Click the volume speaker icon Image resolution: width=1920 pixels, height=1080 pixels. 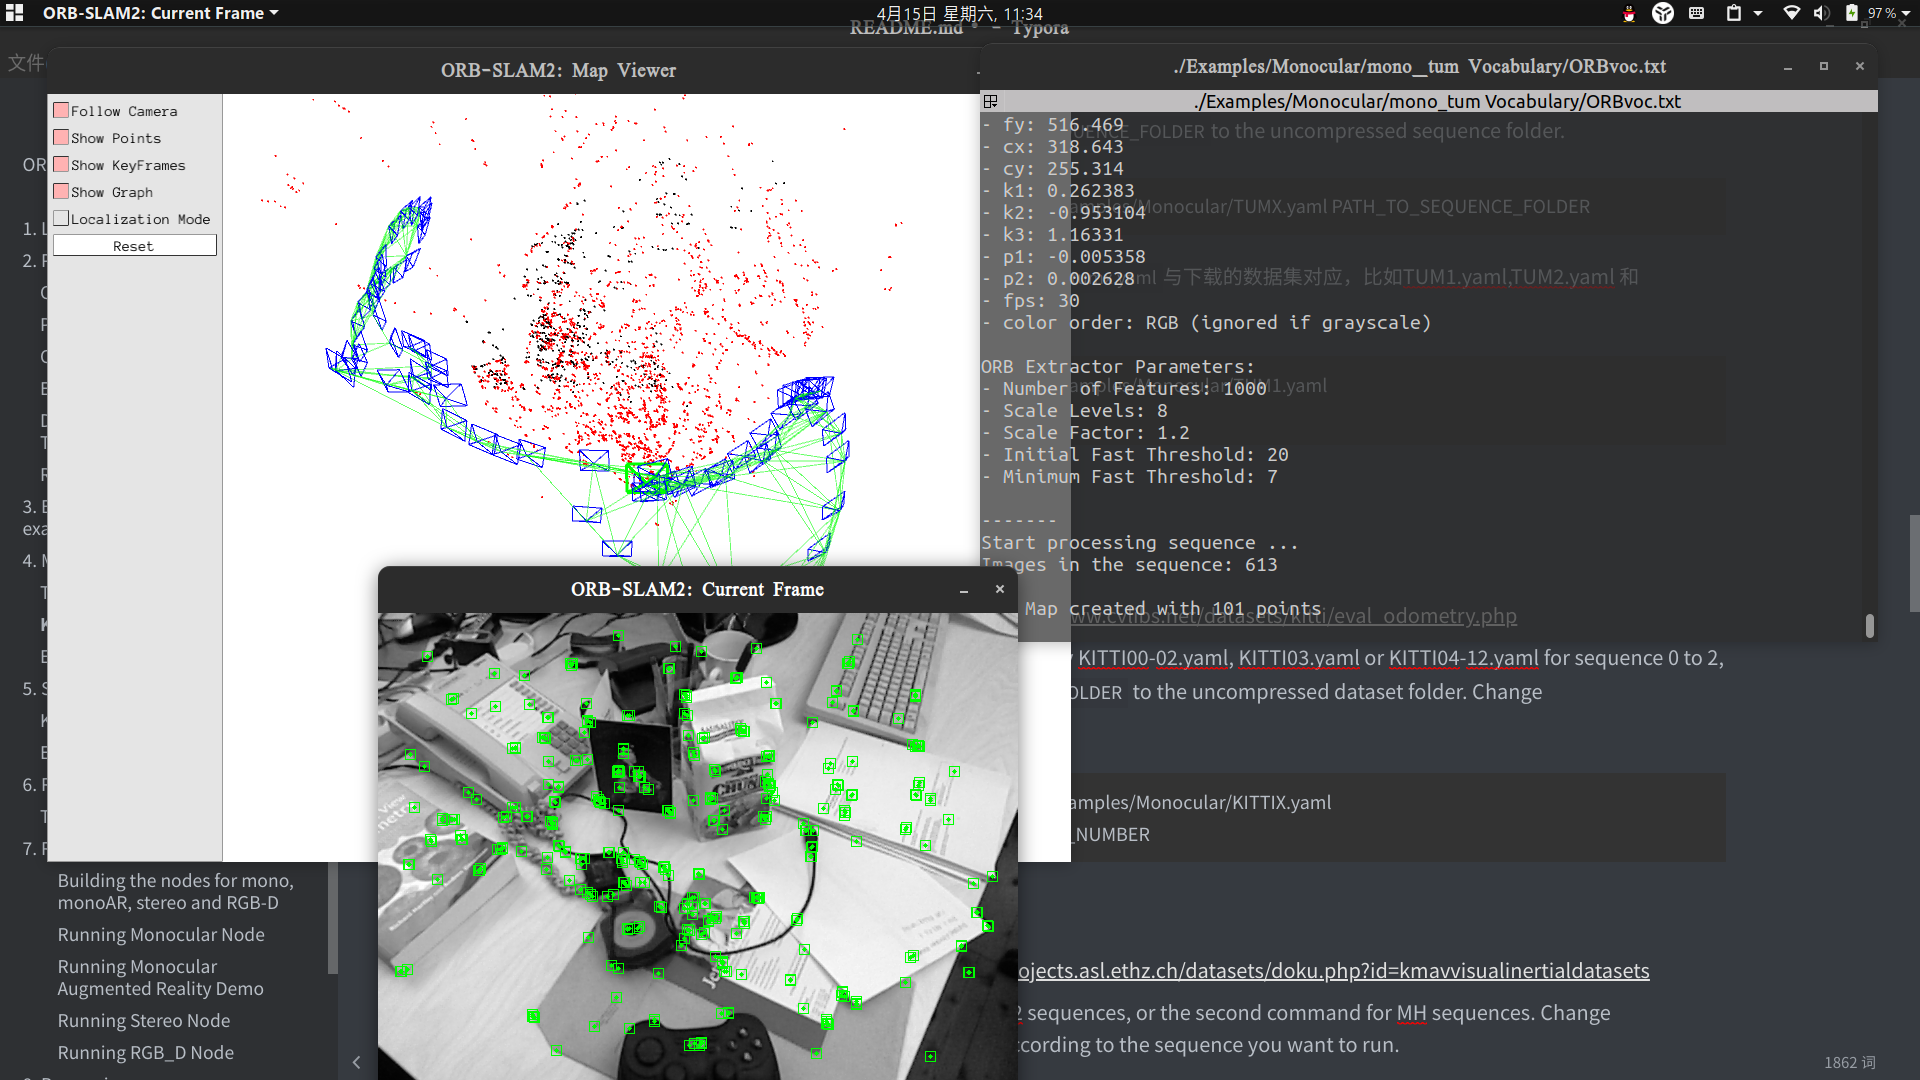click(1821, 13)
